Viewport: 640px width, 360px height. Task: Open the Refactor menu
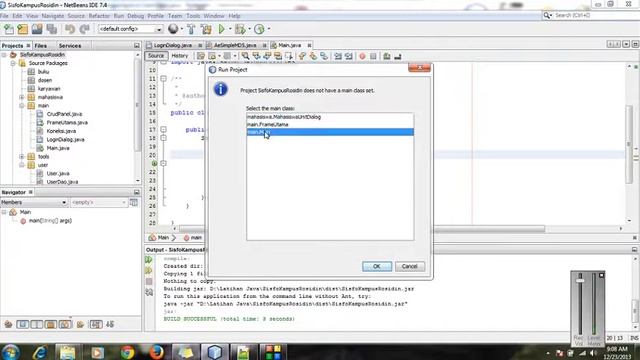(99, 16)
